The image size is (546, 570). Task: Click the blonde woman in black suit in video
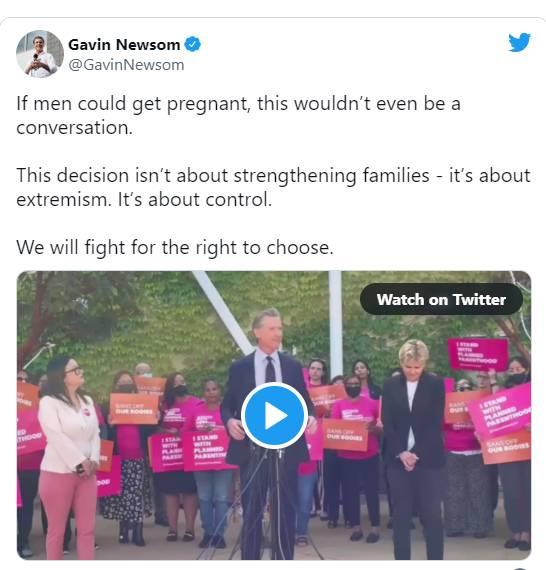coord(414,449)
